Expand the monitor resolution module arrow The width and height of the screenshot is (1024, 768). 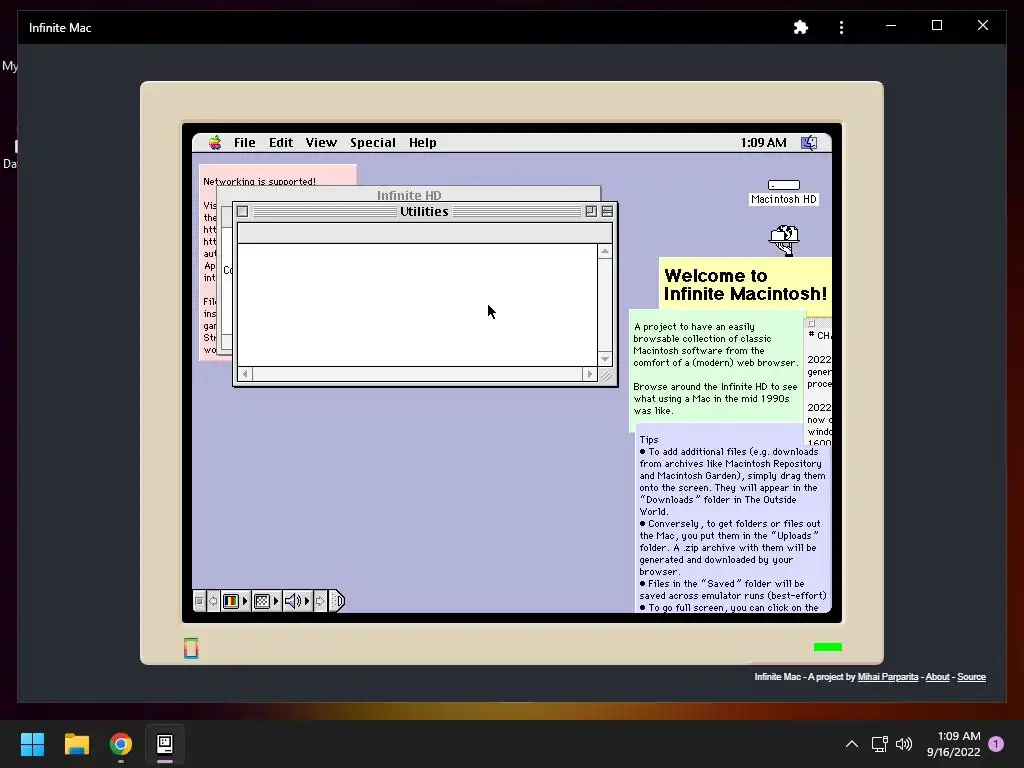coord(276,601)
